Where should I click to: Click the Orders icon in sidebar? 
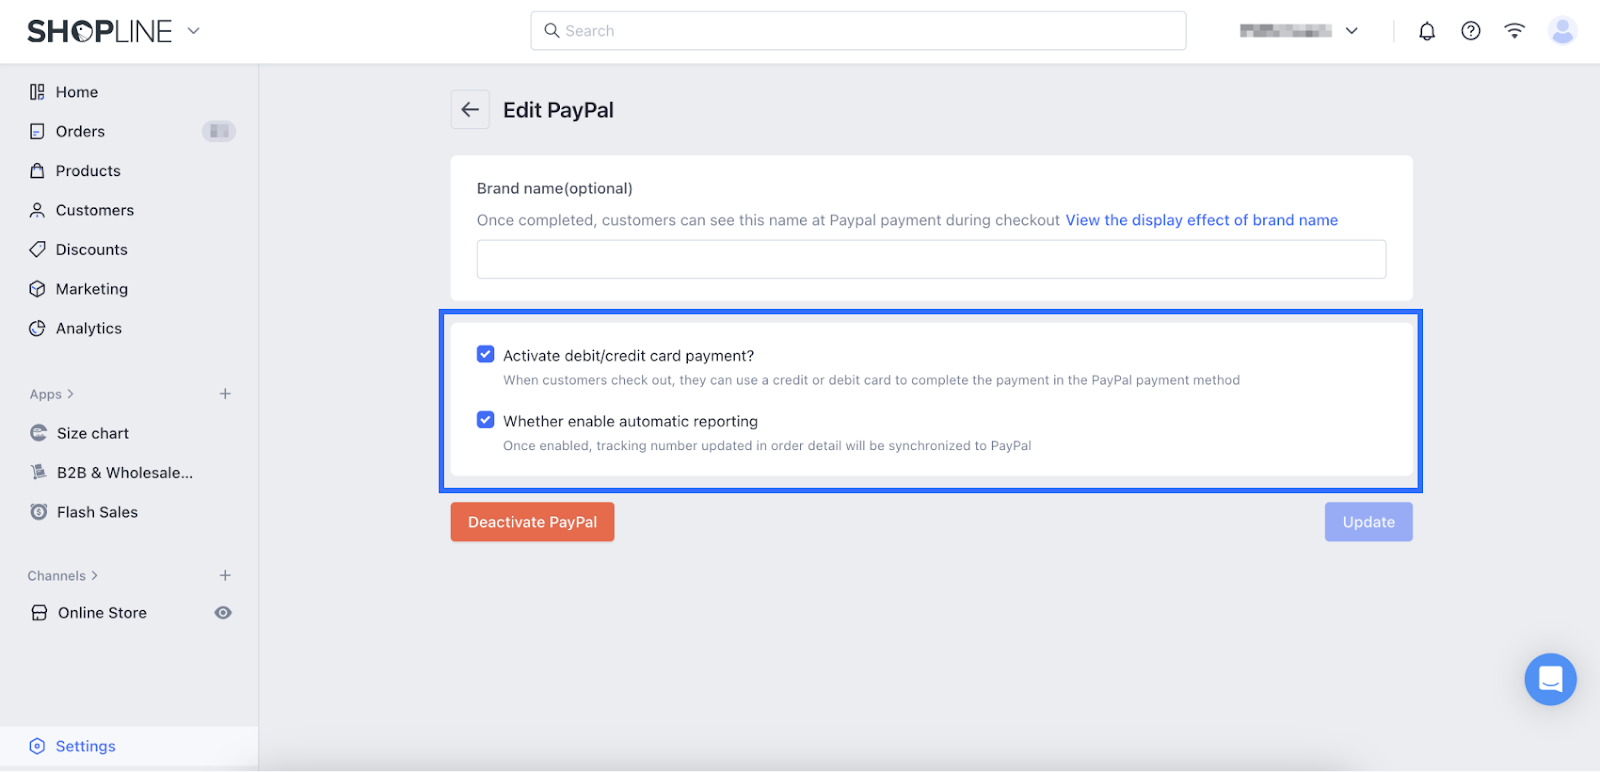(37, 131)
